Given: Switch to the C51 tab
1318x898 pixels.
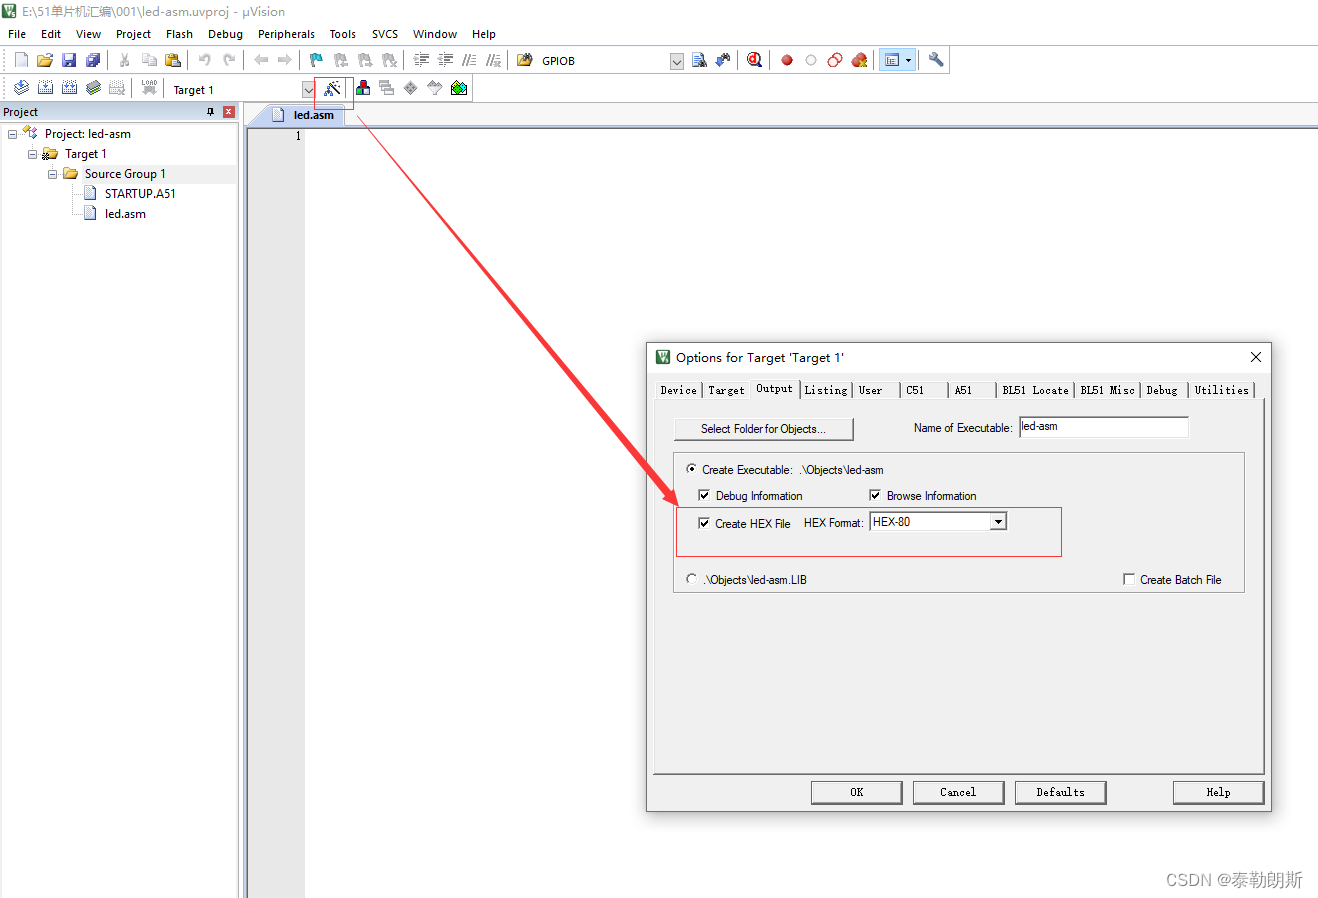Looking at the screenshot, I should [x=915, y=390].
